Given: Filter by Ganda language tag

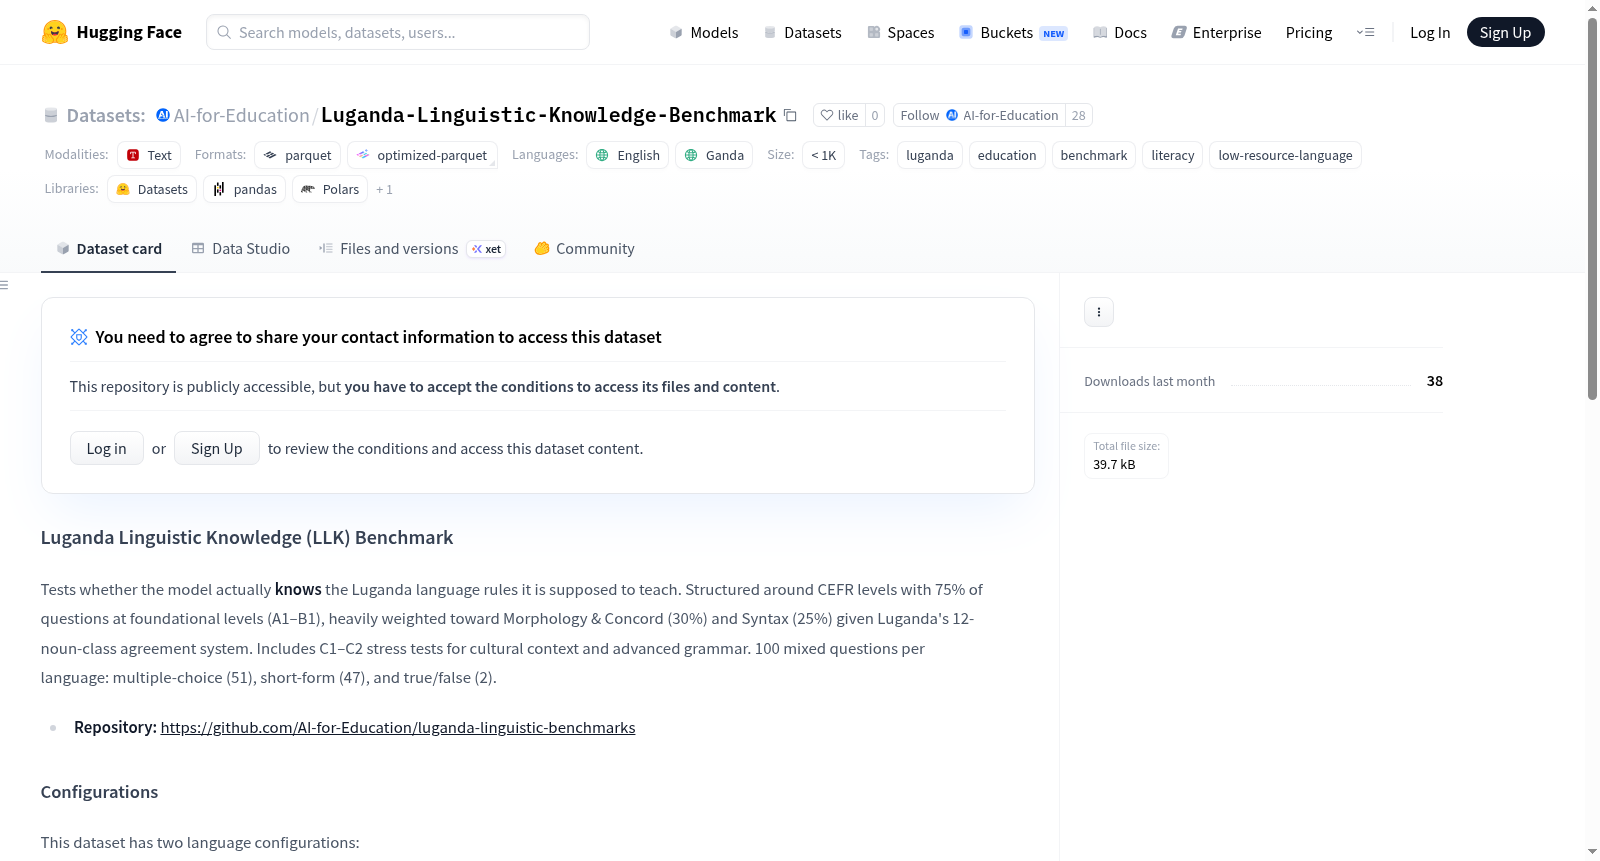Looking at the screenshot, I should coord(714,155).
